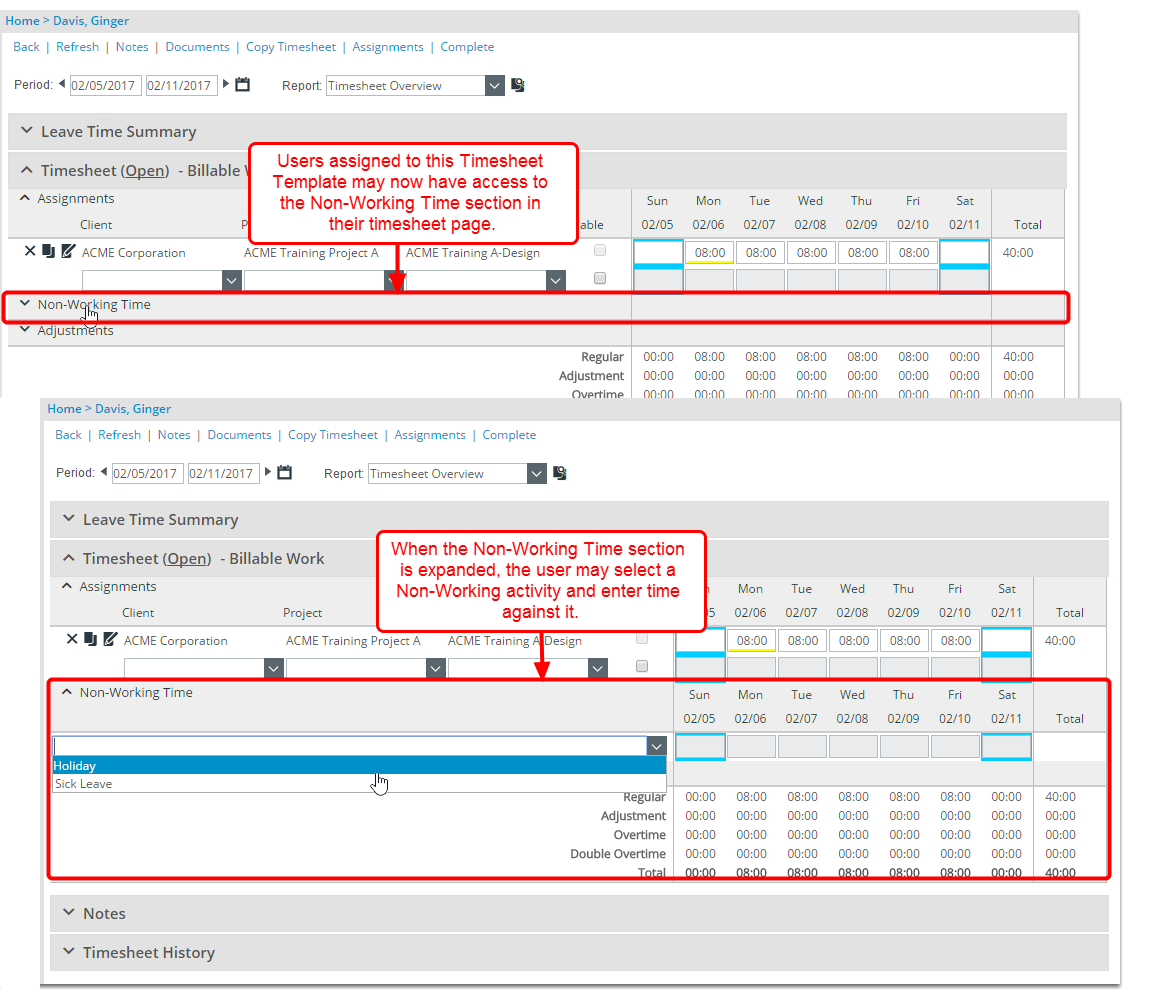This screenshot has width=1159, height=992.
Task: Open Documents link in lower window
Action: (239, 435)
